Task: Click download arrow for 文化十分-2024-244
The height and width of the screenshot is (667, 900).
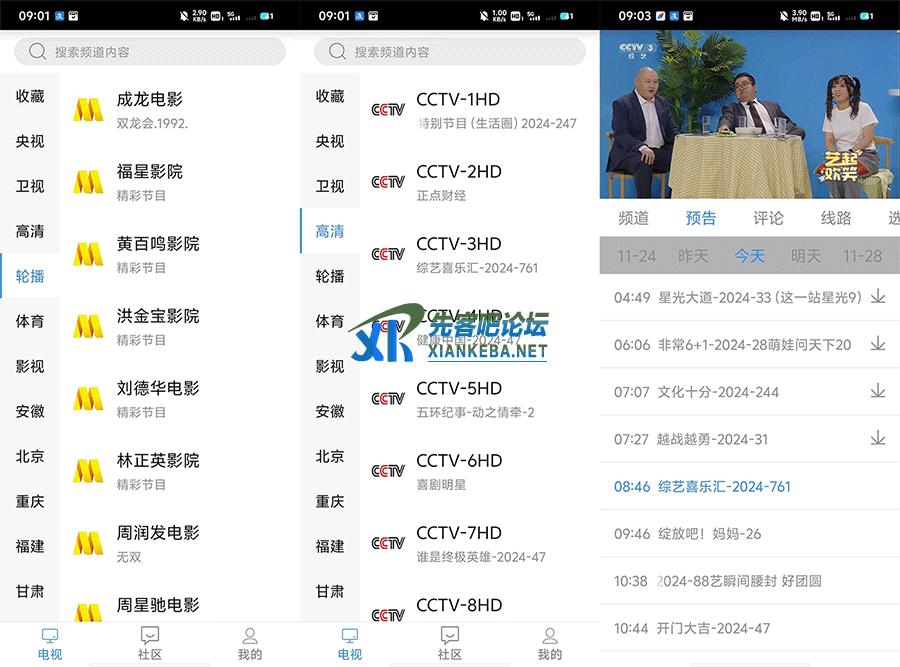Action: click(878, 391)
